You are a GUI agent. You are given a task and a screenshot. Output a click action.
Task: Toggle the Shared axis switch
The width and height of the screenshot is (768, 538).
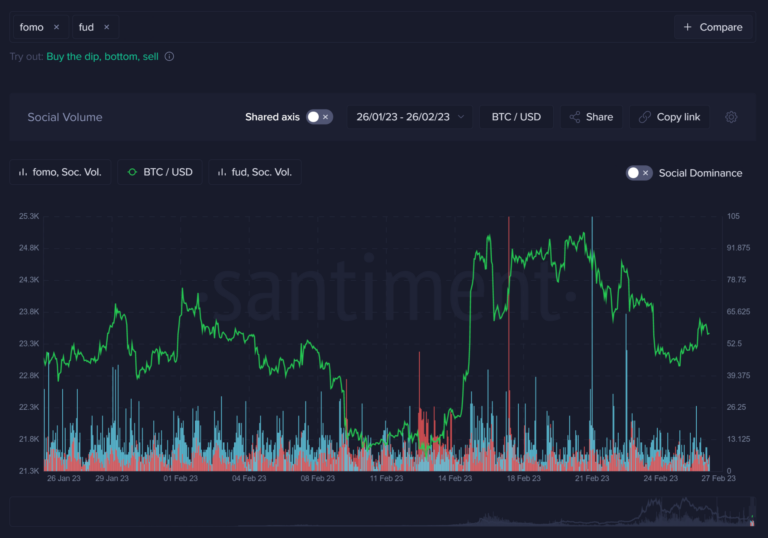(319, 117)
